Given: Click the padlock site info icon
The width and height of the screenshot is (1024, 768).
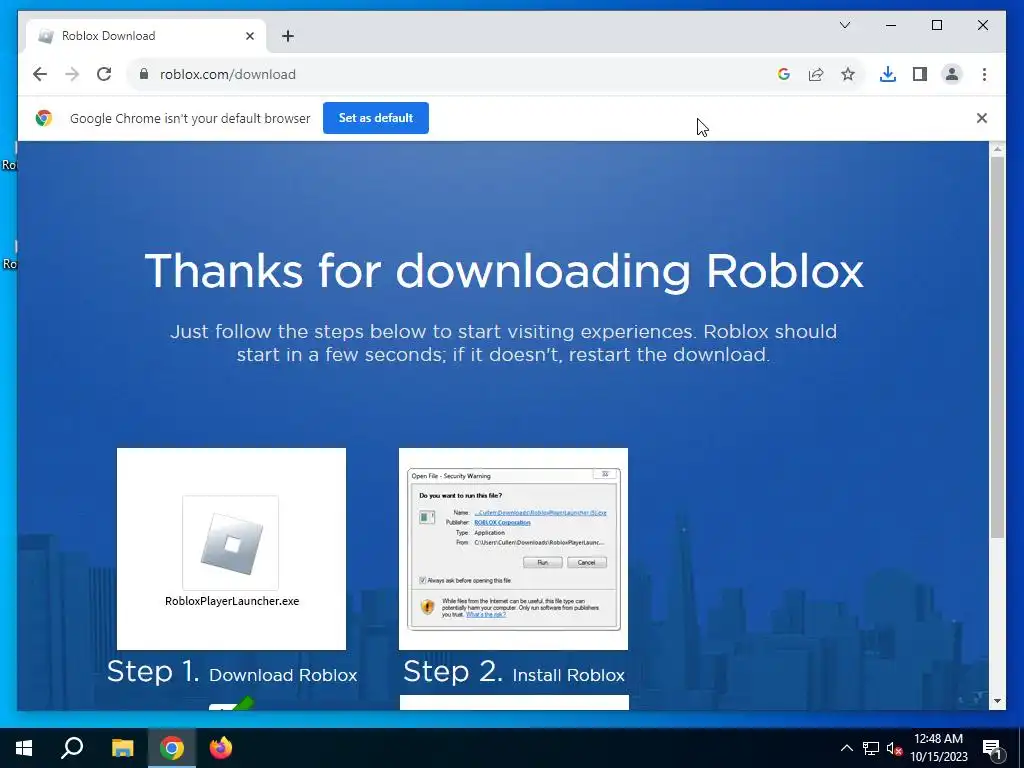Looking at the screenshot, I should 144,74.
